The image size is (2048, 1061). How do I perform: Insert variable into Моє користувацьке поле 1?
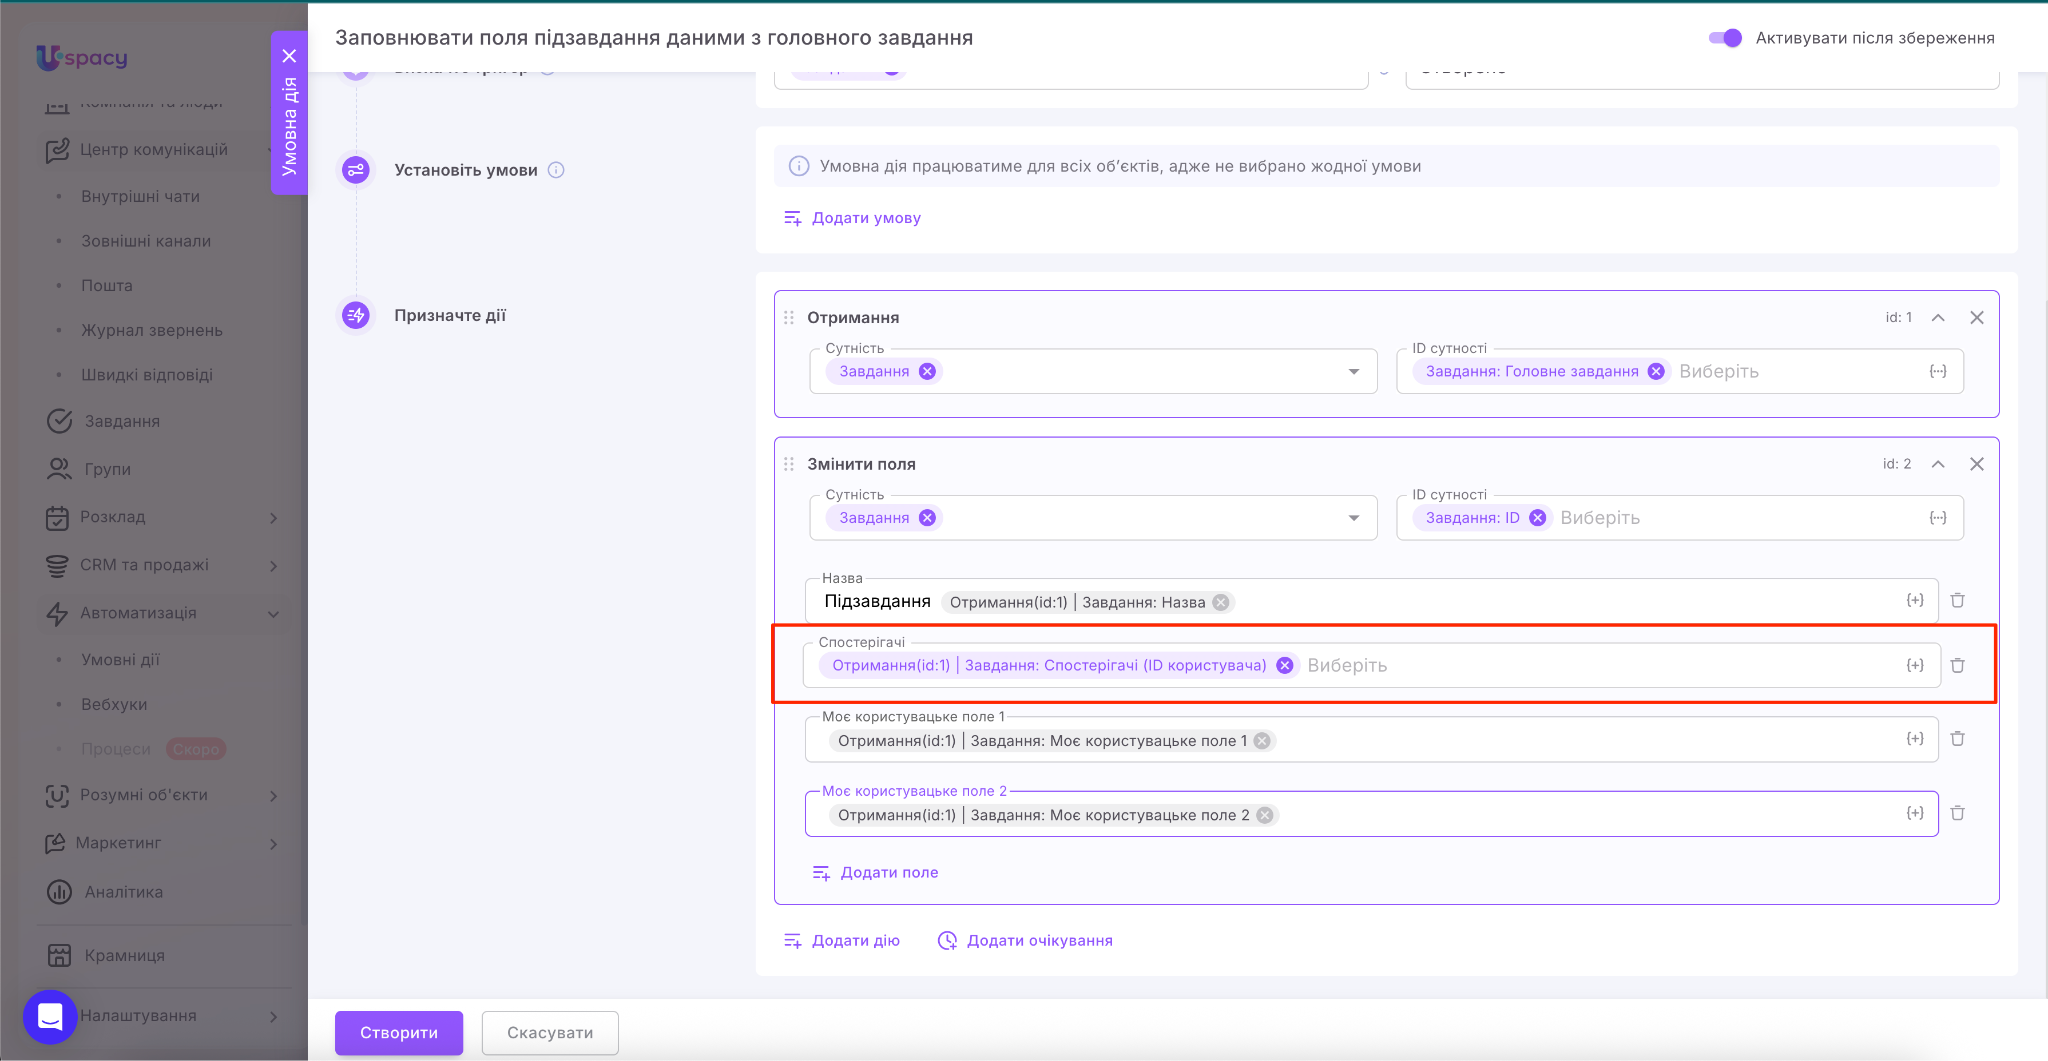(1914, 739)
